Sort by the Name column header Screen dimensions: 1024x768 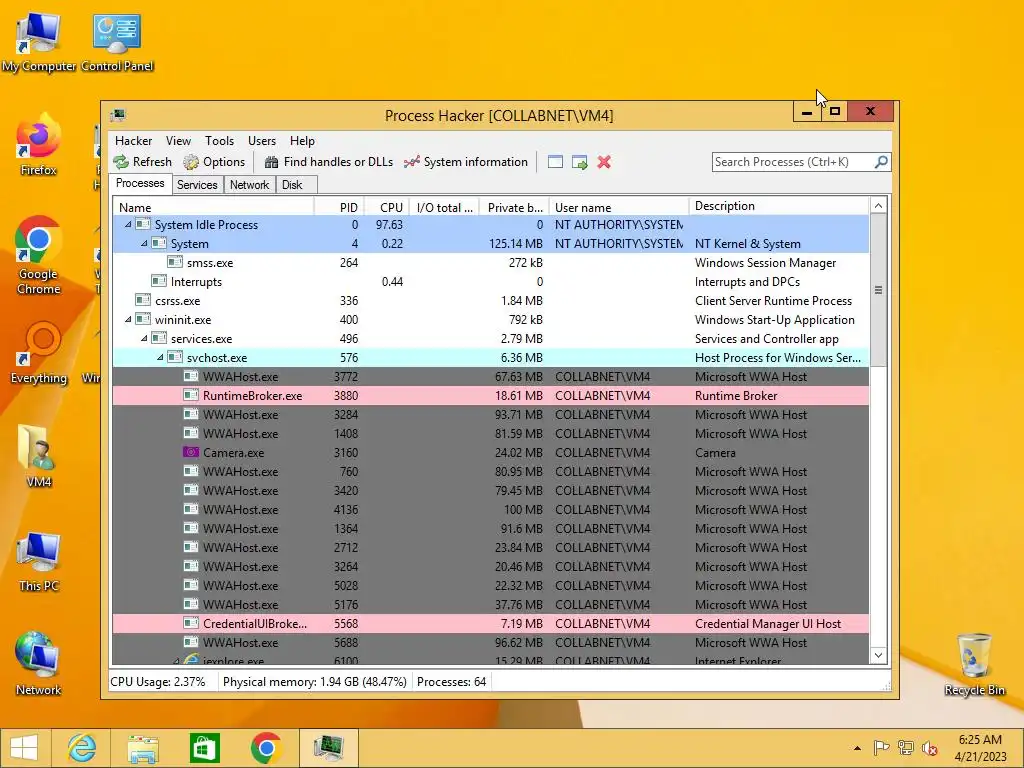[213, 207]
